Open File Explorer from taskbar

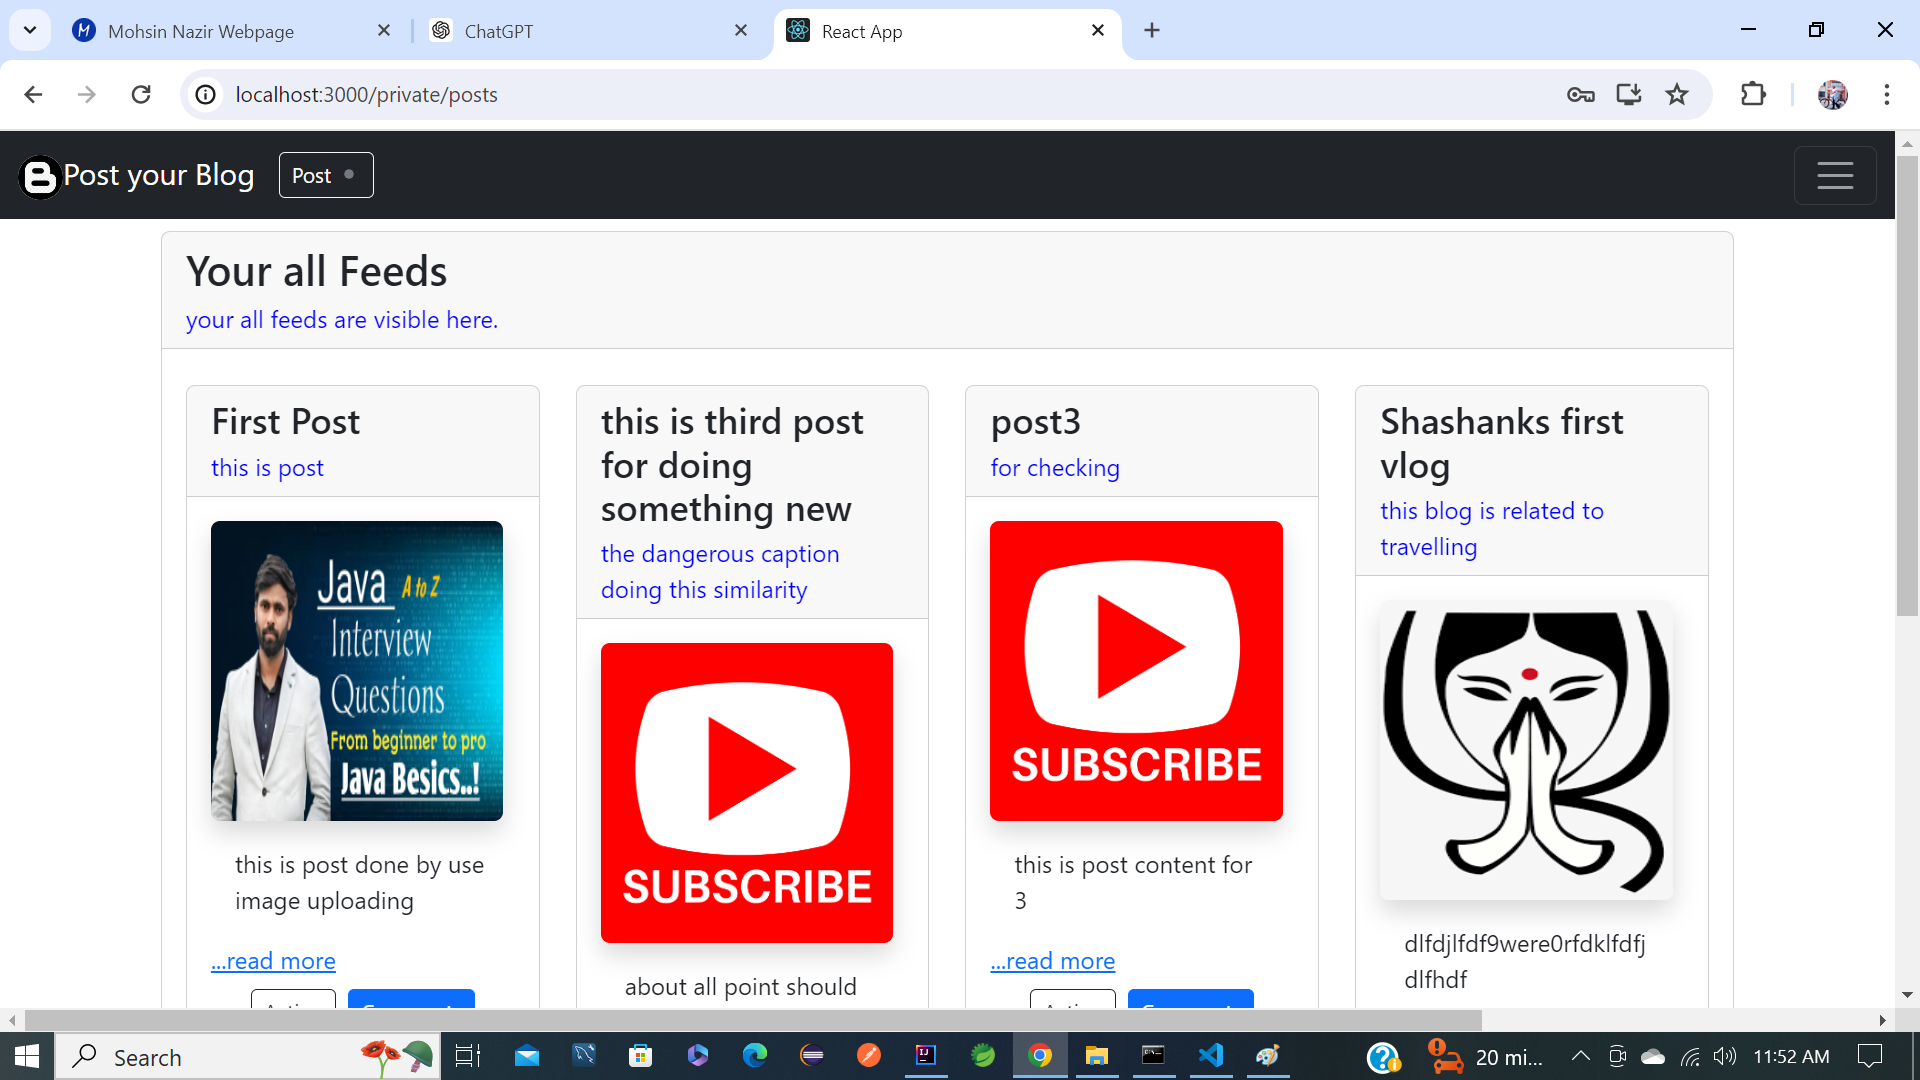point(1097,1056)
